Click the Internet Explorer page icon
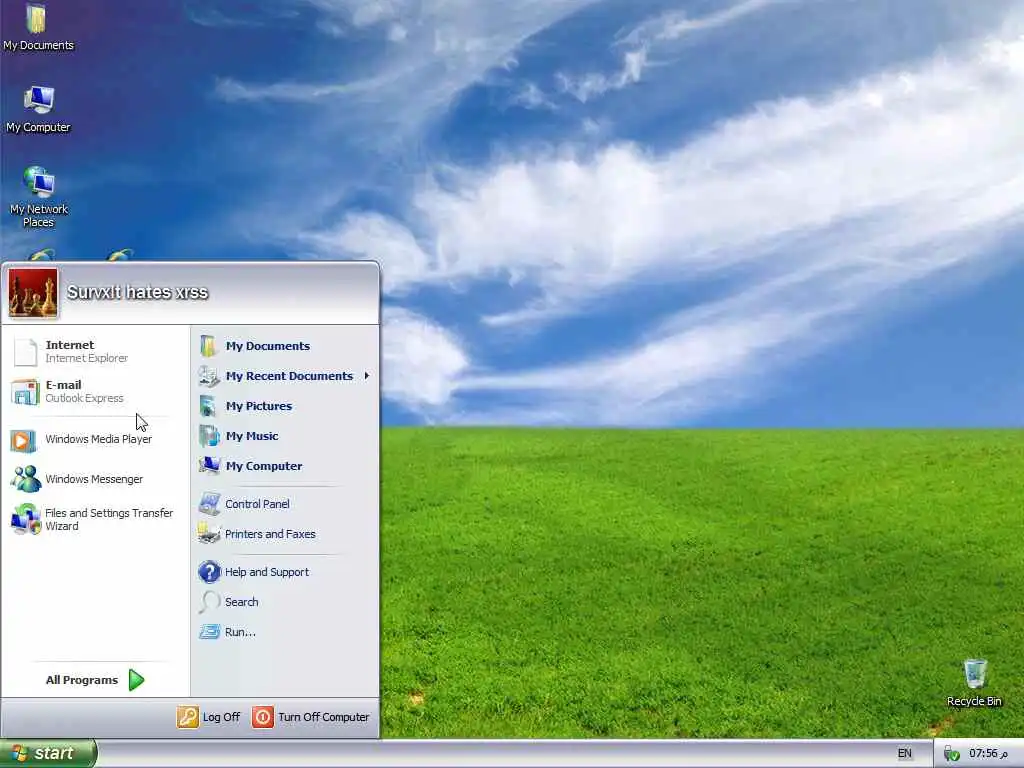The image size is (1024, 768). [25, 351]
